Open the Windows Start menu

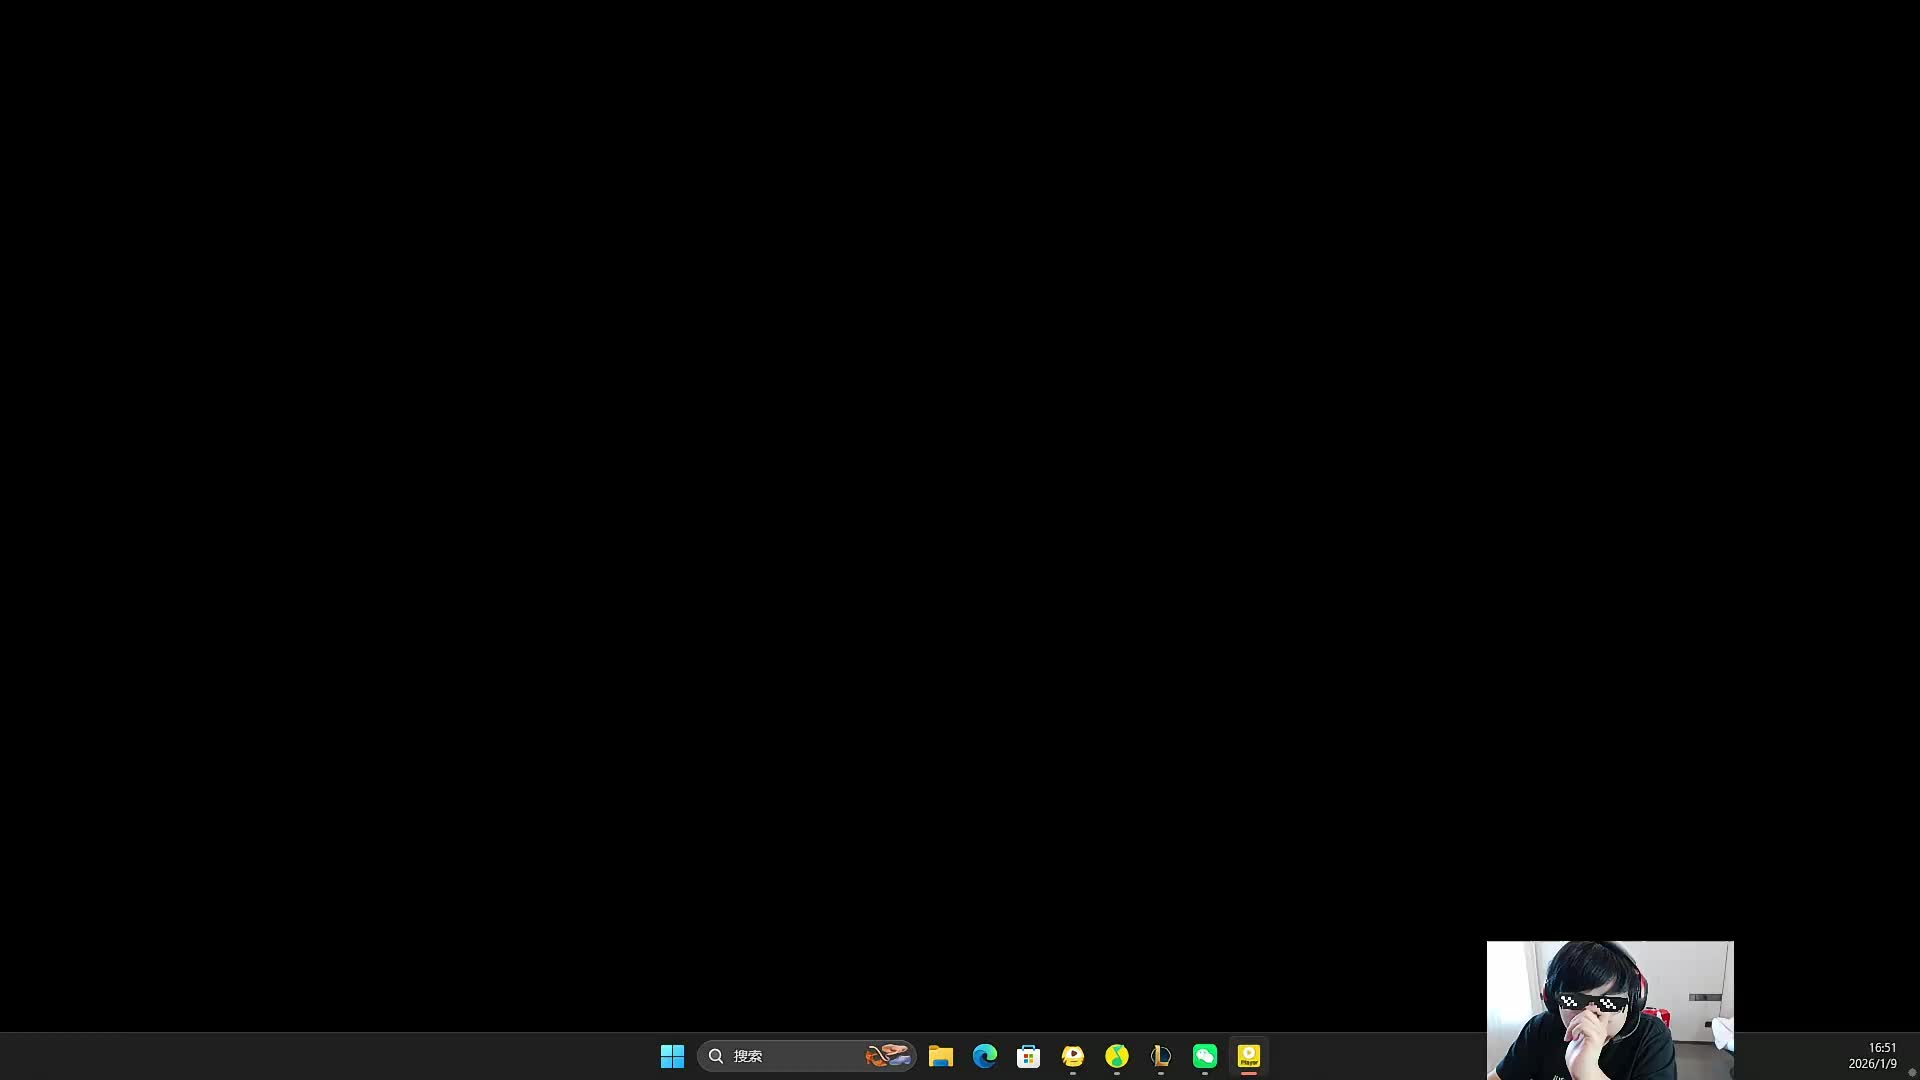pyautogui.click(x=672, y=1056)
